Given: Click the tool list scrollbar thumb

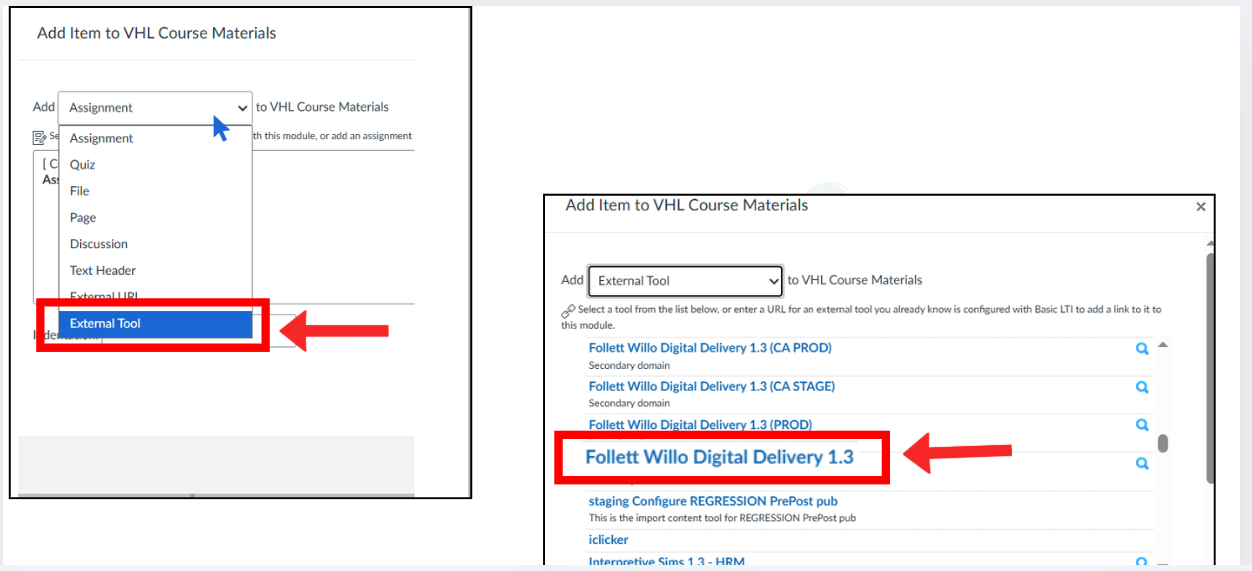Looking at the screenshot, I should [x=1163, y=443].
